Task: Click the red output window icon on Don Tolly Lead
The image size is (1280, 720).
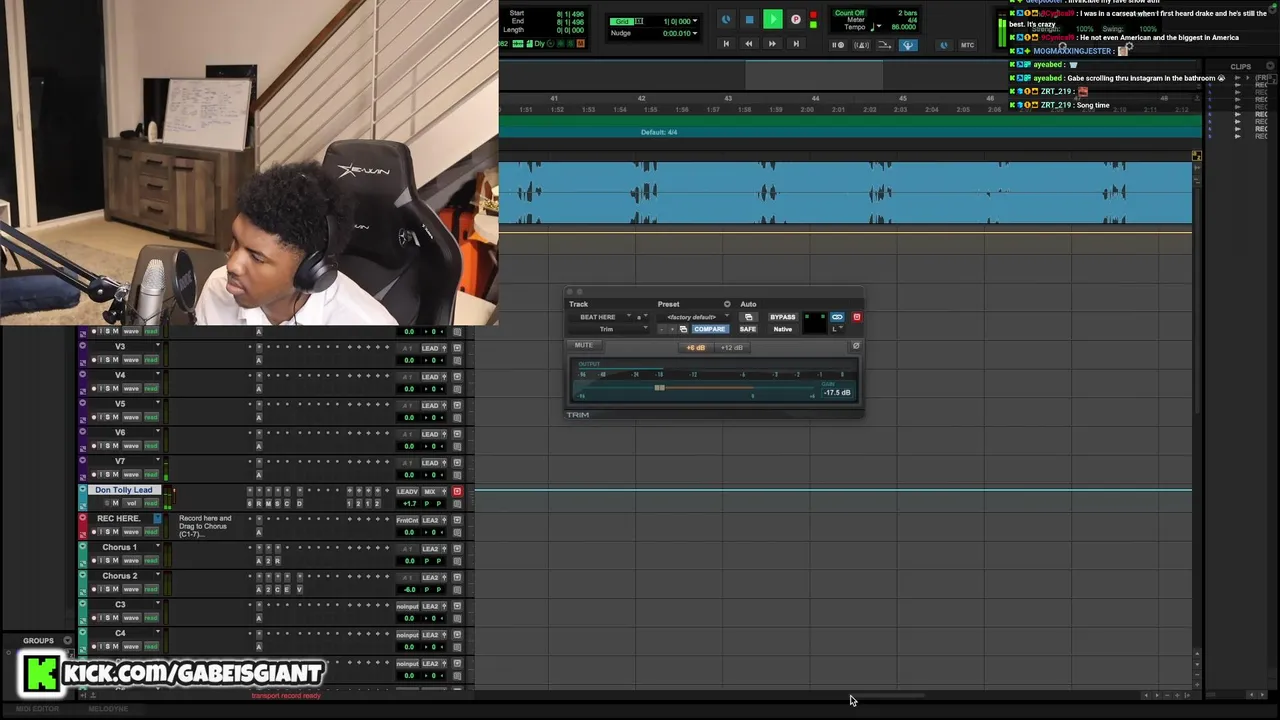Action: point(457,491)
